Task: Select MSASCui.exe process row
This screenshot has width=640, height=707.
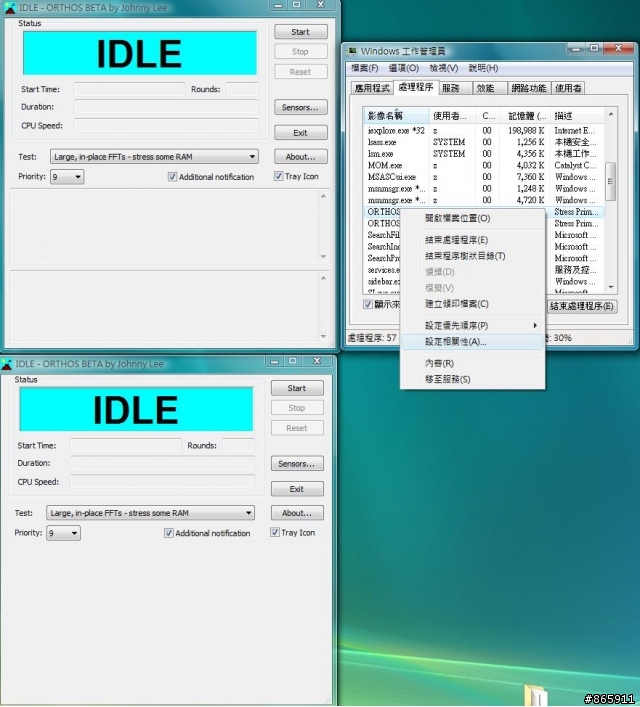Action: [483, 177]
